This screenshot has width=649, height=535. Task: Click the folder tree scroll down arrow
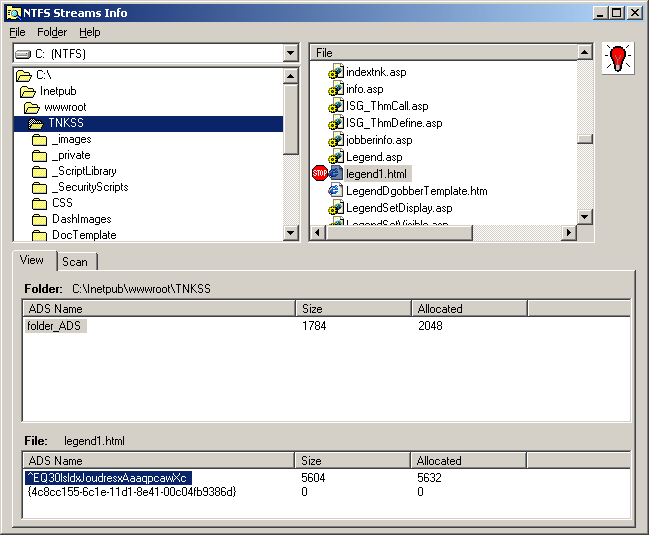(291, 233)
